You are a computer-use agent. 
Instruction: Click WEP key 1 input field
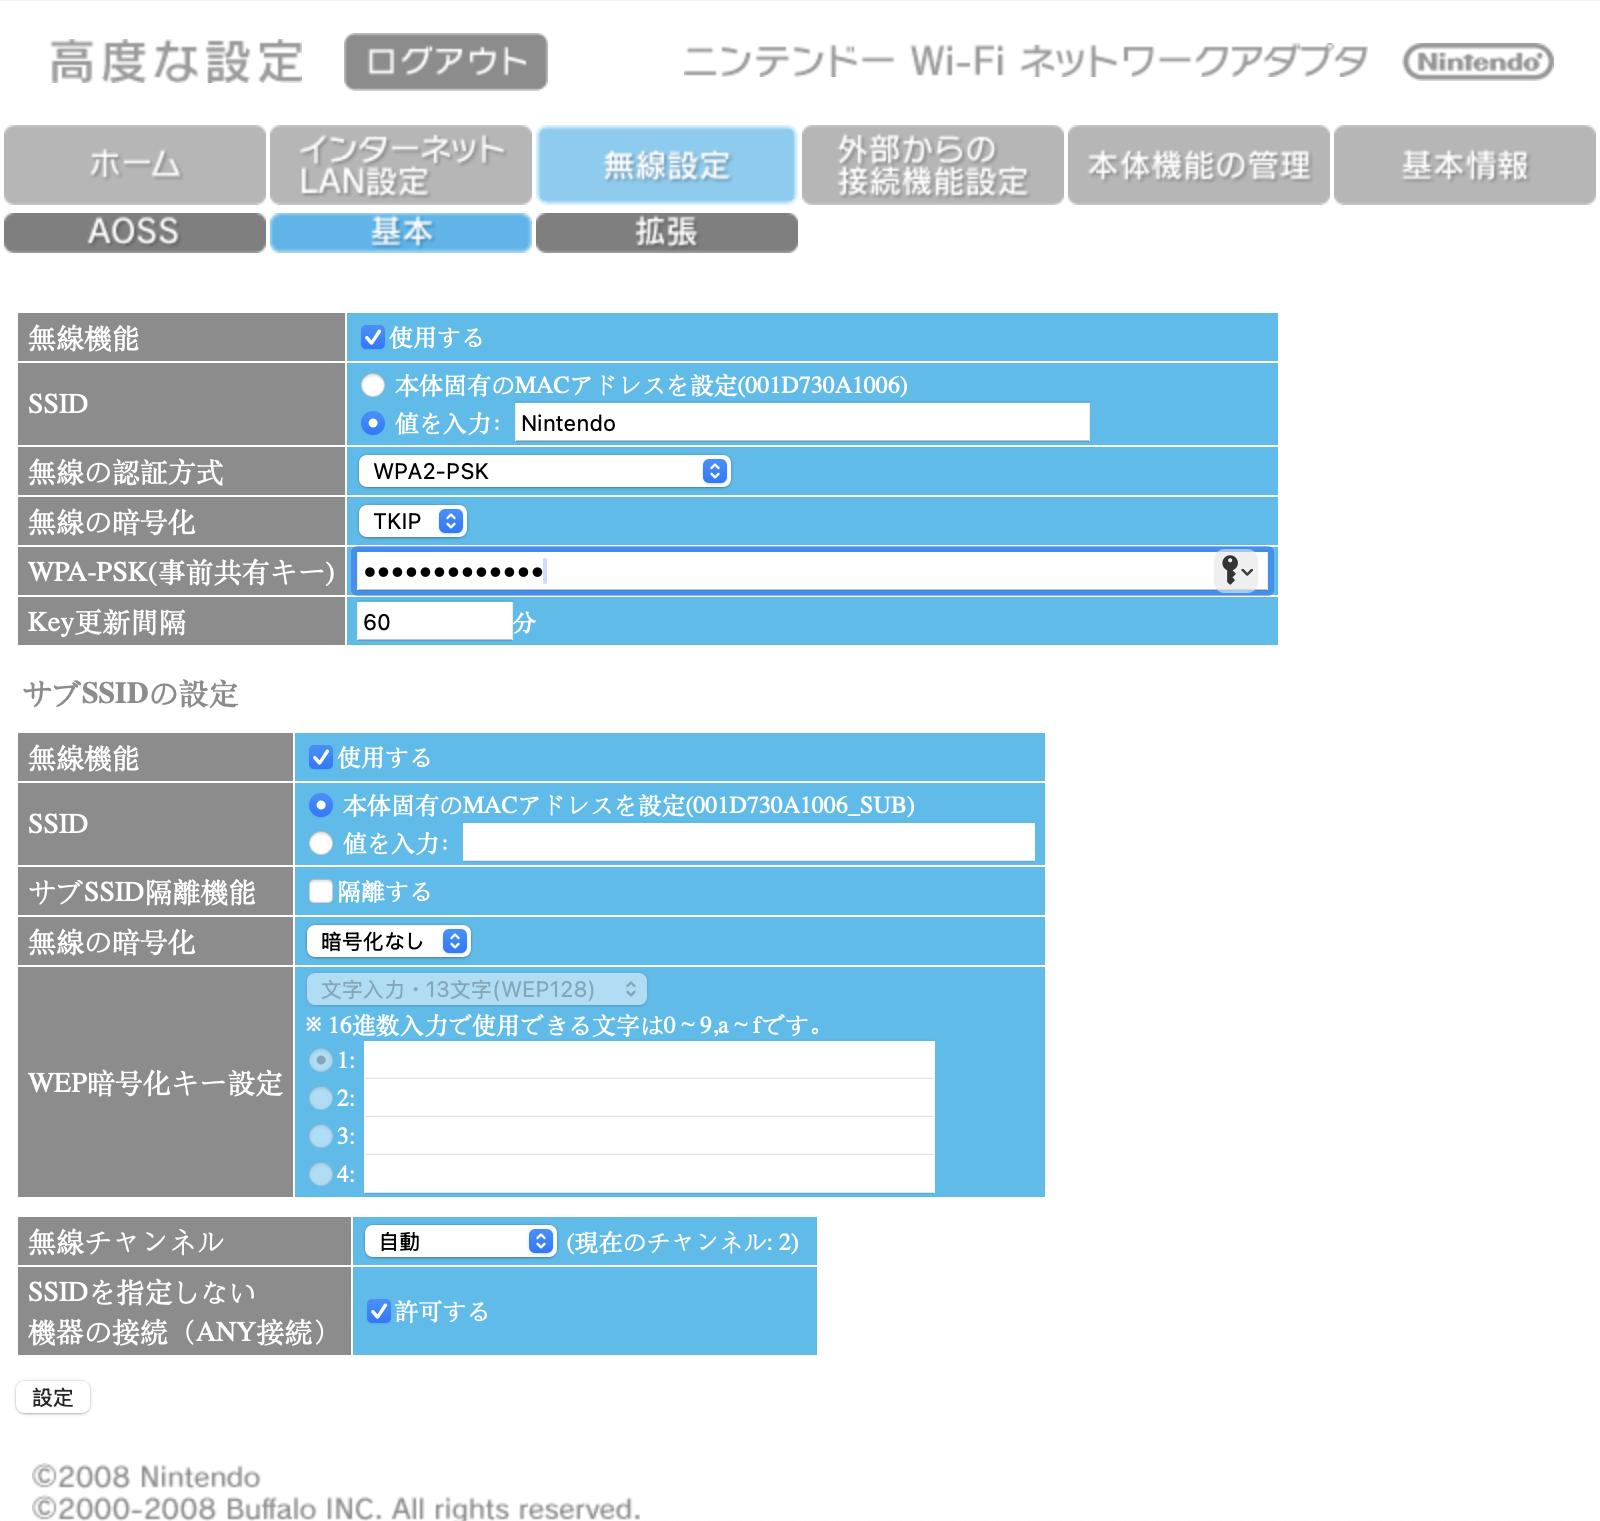point(650,1060)
